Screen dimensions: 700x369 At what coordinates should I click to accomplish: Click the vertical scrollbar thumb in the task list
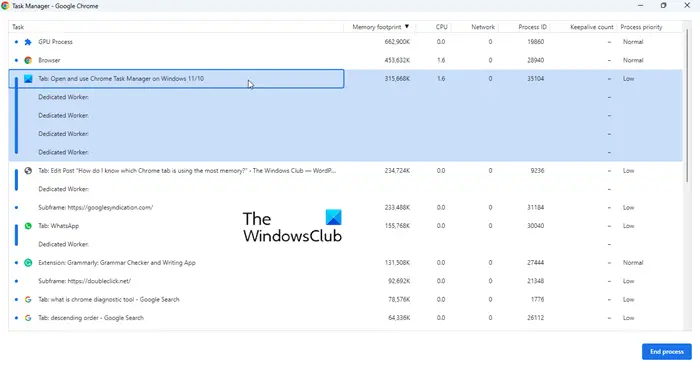point(687,106)
